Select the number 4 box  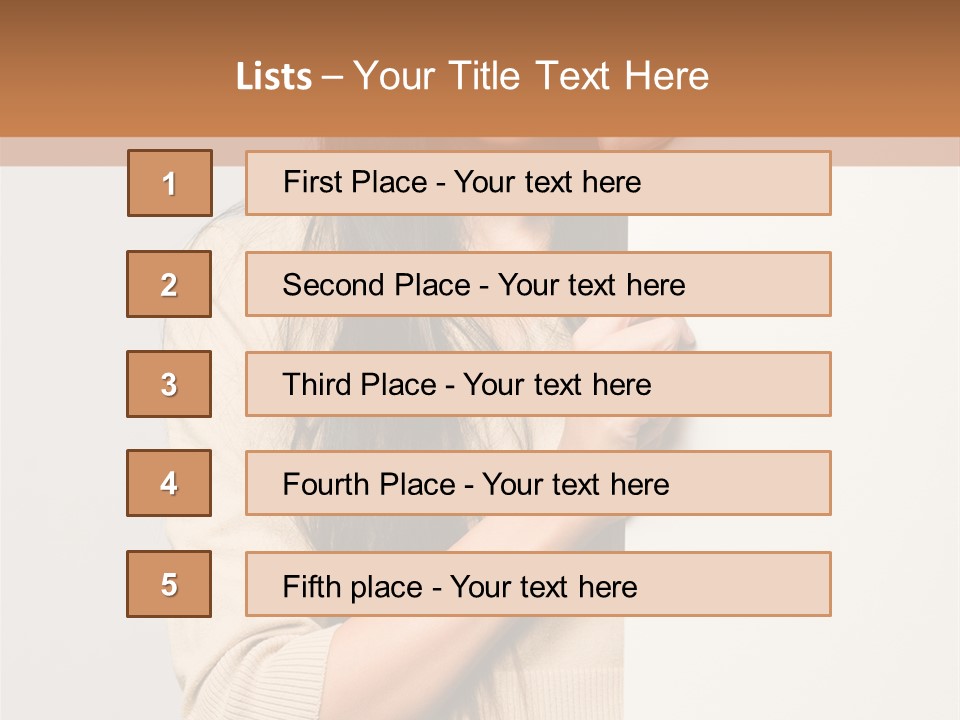[x=169, y=483]
